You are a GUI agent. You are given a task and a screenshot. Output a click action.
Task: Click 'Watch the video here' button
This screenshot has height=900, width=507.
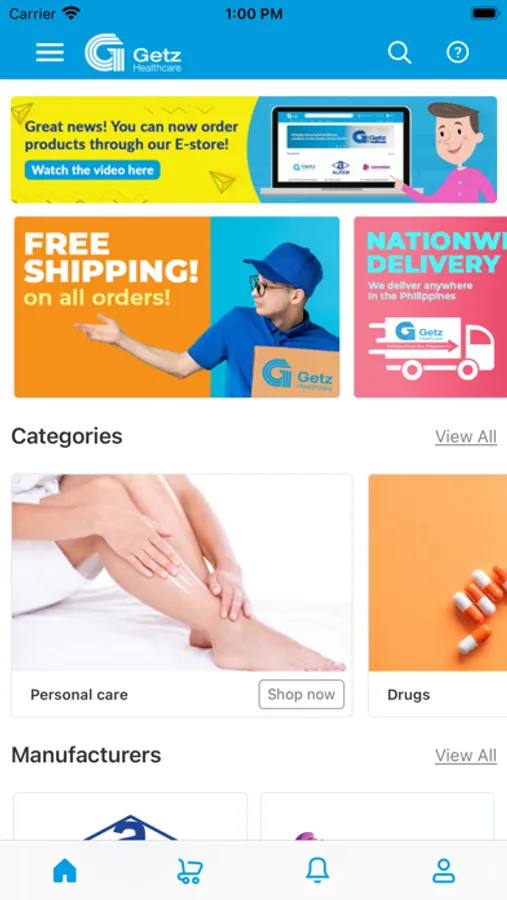point(92,170)
